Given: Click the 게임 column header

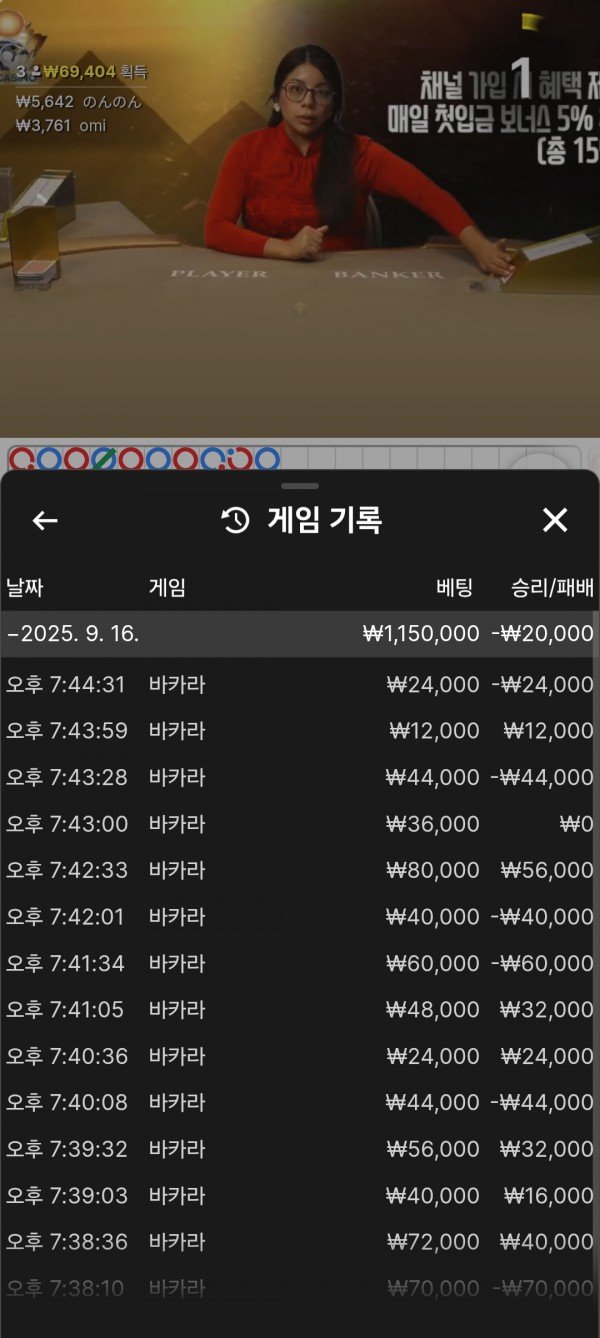Looking at the screenshot, I should pos(167,588).
